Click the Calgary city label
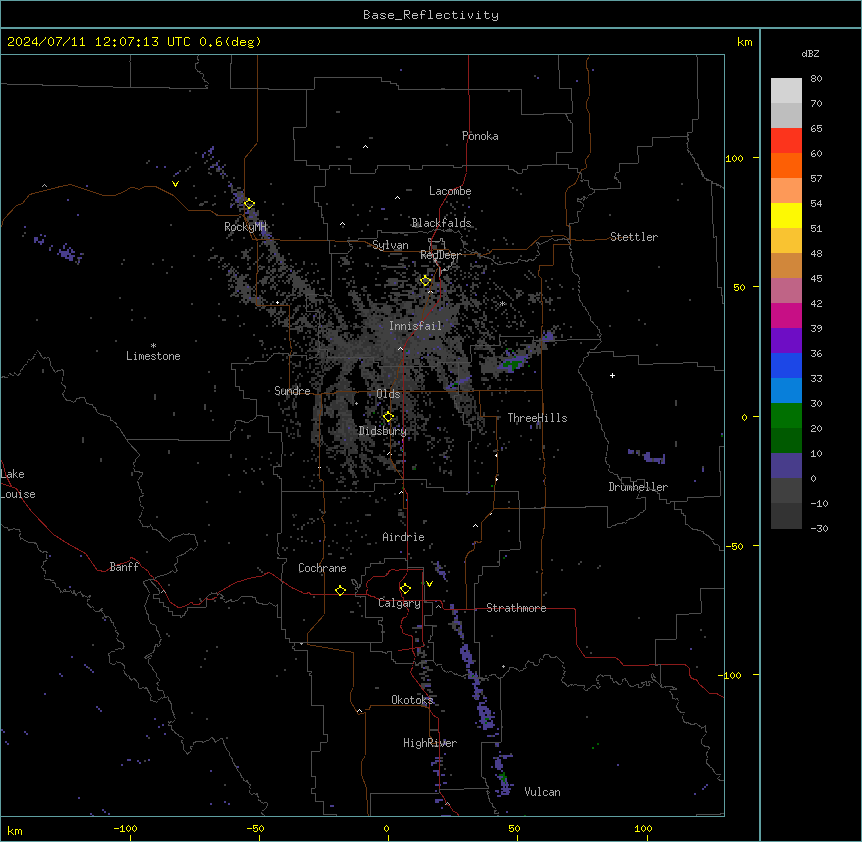 click(x=399, y=603)
